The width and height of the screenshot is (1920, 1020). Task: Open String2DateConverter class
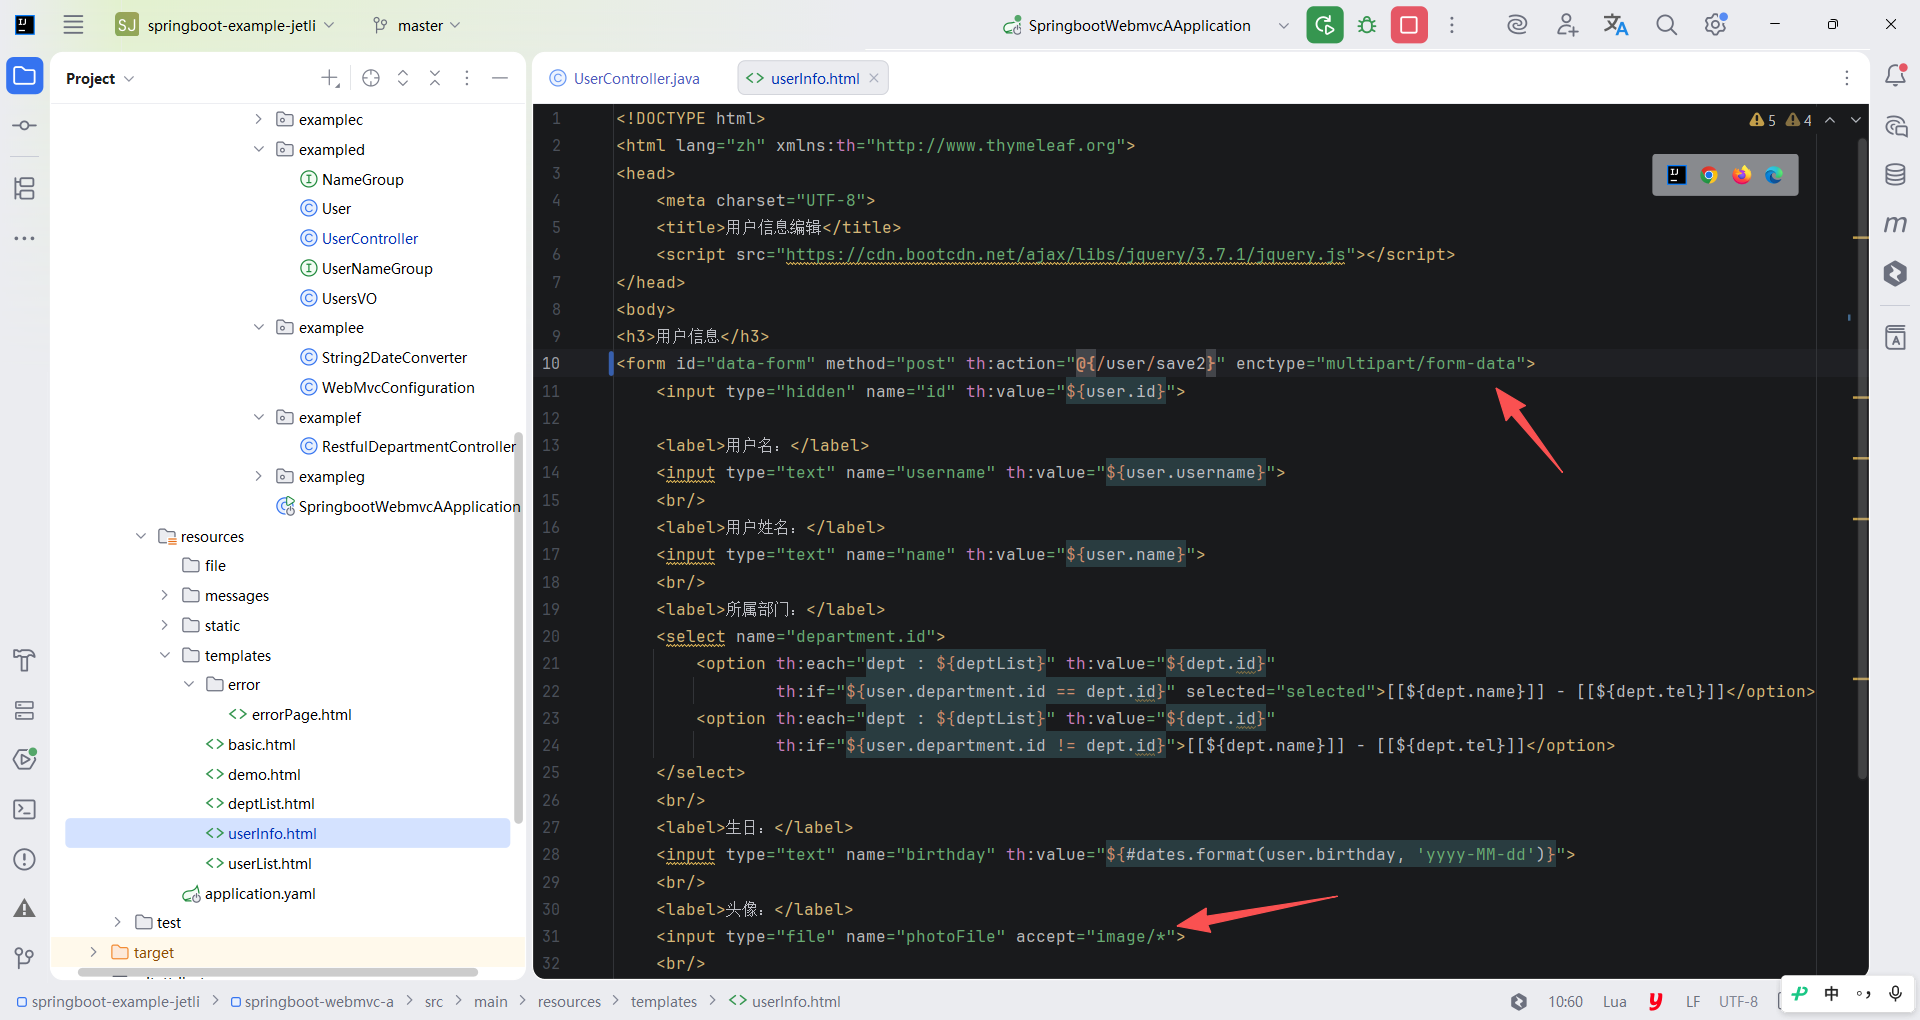coord(394,357)
